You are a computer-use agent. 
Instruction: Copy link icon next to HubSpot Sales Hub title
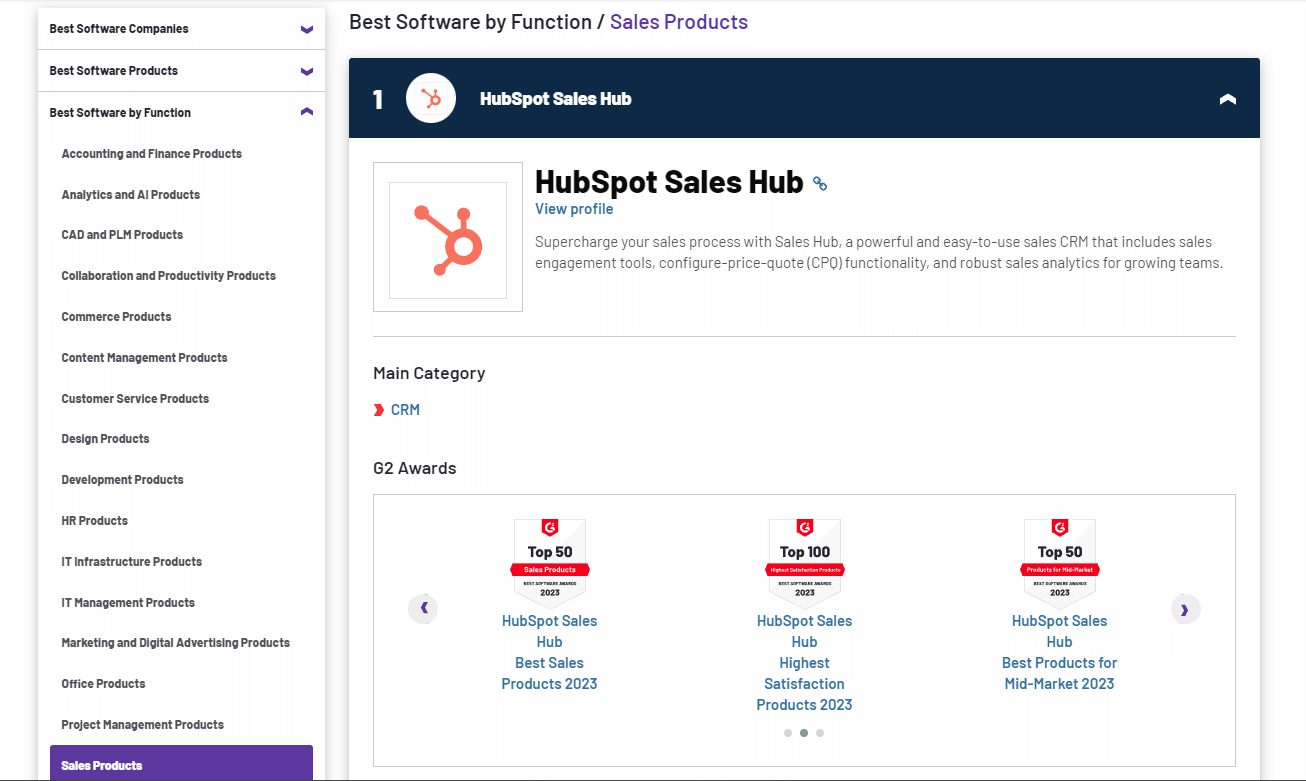click(820, 183)
